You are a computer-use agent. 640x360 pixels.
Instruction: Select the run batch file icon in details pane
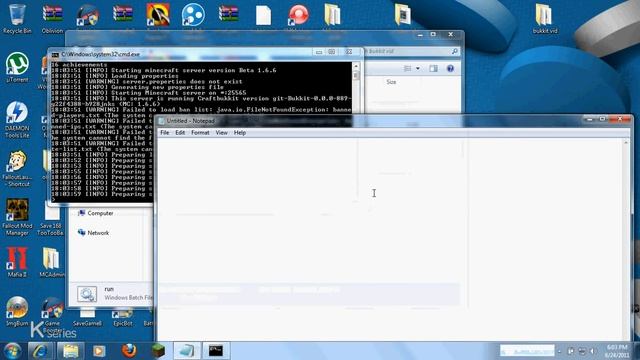[87, 294]
